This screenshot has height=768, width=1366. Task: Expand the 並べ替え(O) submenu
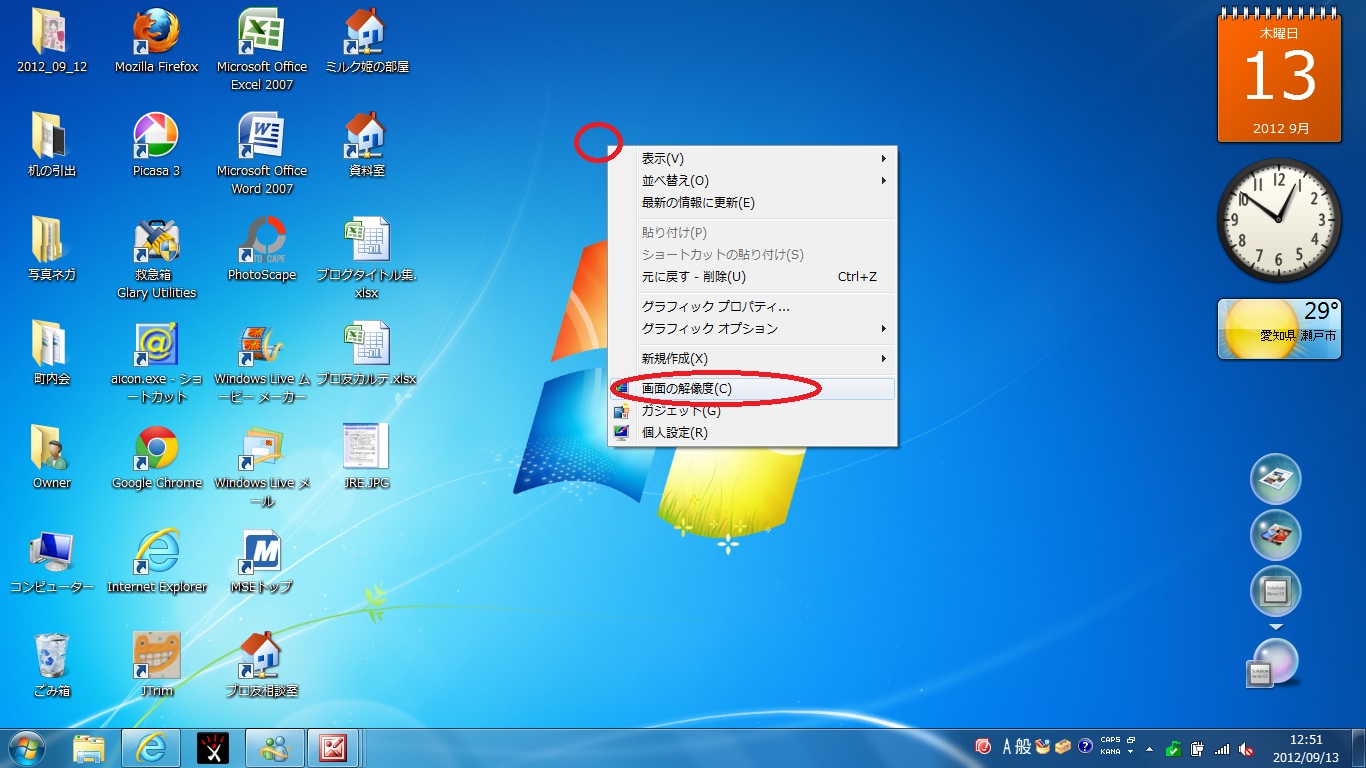click(x=753, y=181)
